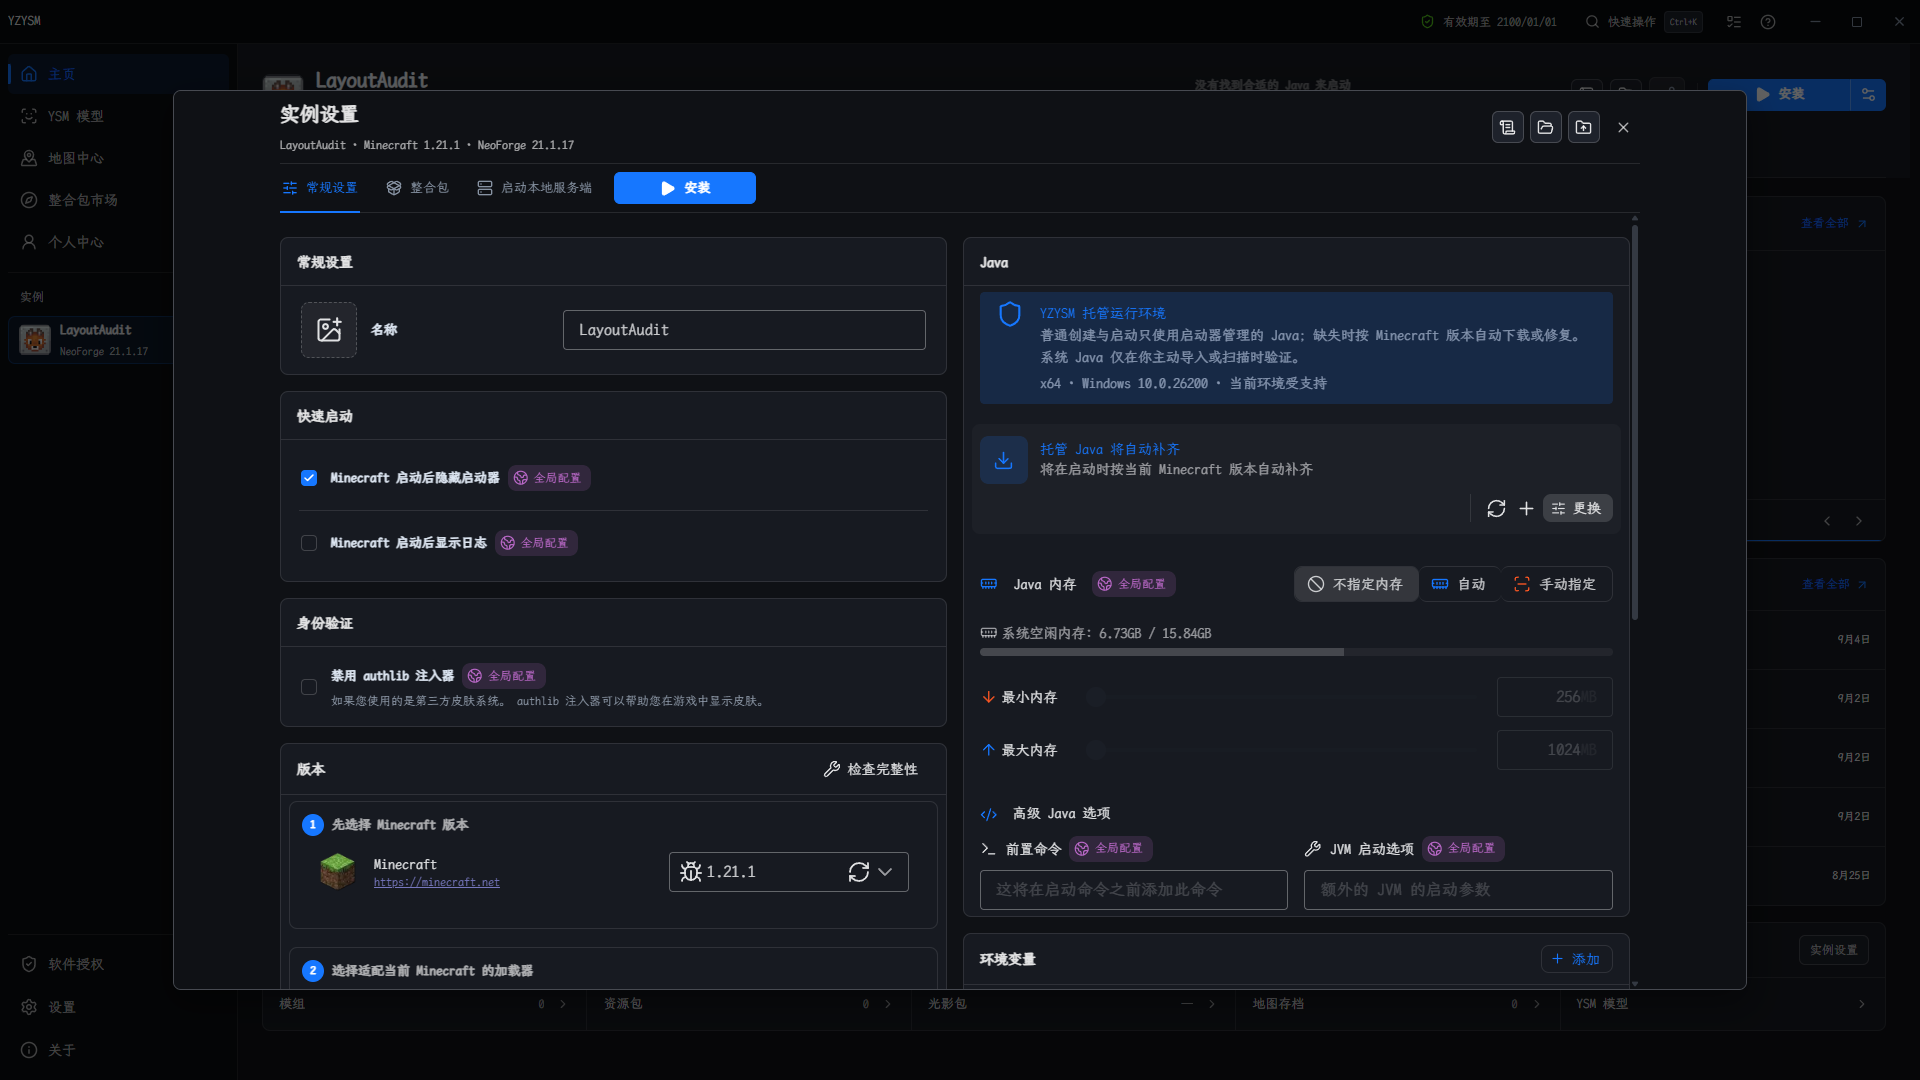Open launch options beside background 安装 button

1868,94
